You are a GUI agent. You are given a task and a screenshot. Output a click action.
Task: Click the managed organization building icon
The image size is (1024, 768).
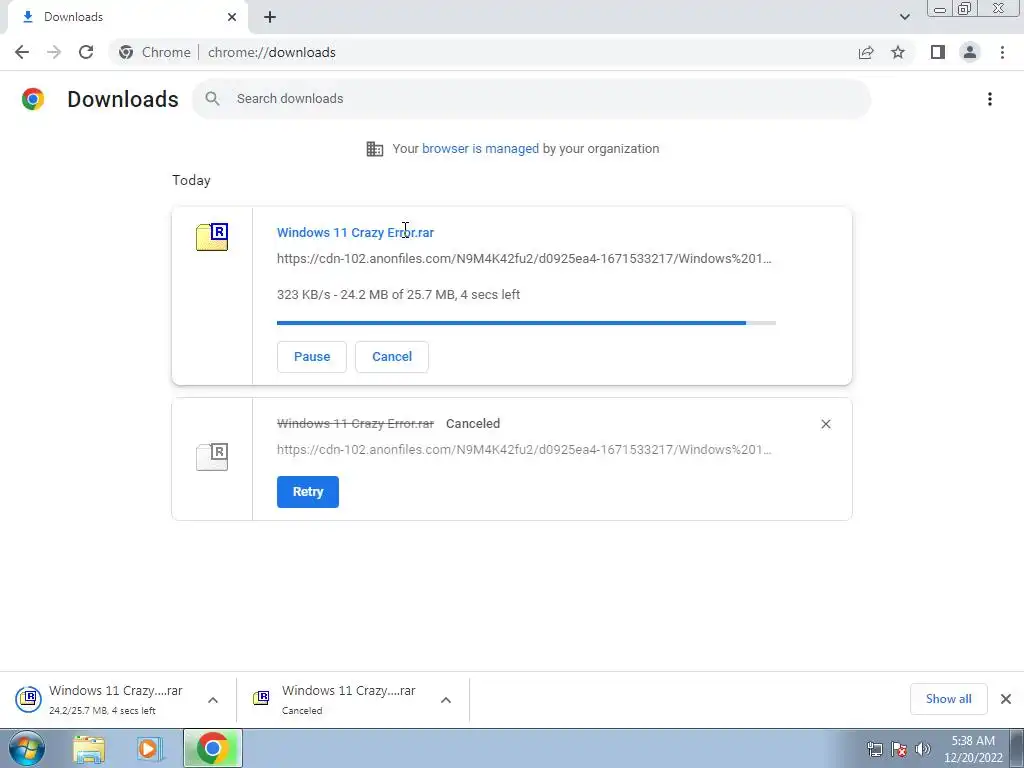[375, 149]
